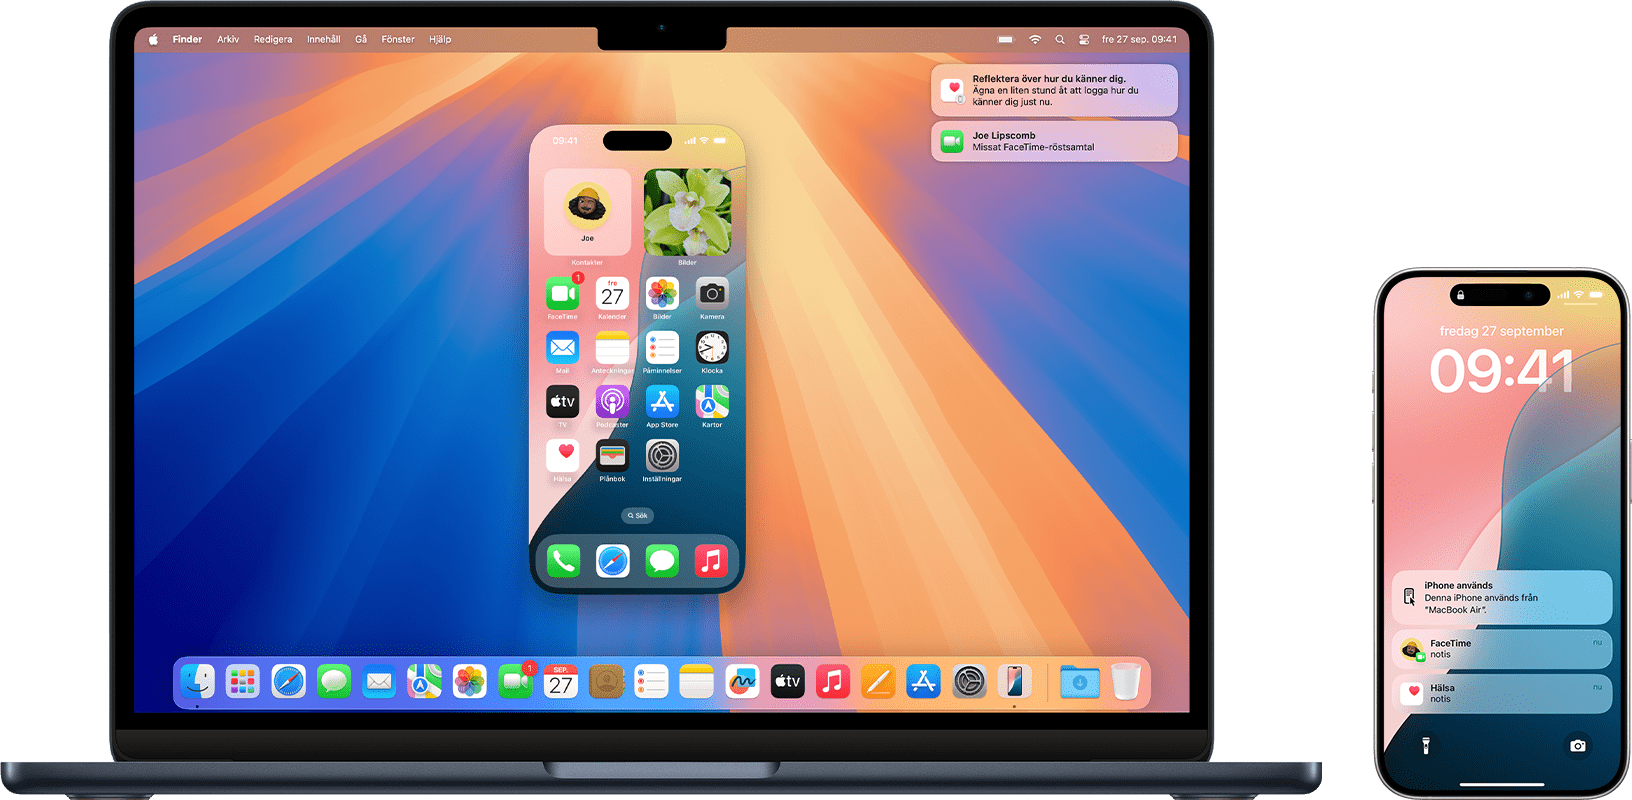Open Påminnelser app on mirrored iPhone
1632x800 pixels.
662,348
